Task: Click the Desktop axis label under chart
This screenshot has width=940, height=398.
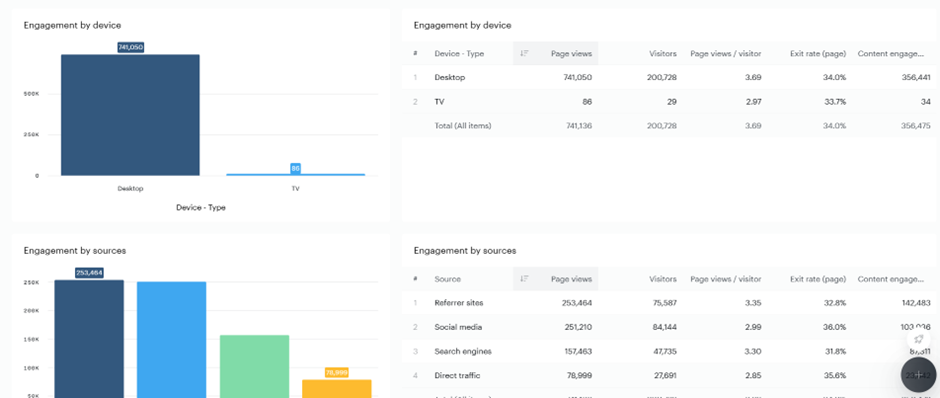Action: coord(131,188)
